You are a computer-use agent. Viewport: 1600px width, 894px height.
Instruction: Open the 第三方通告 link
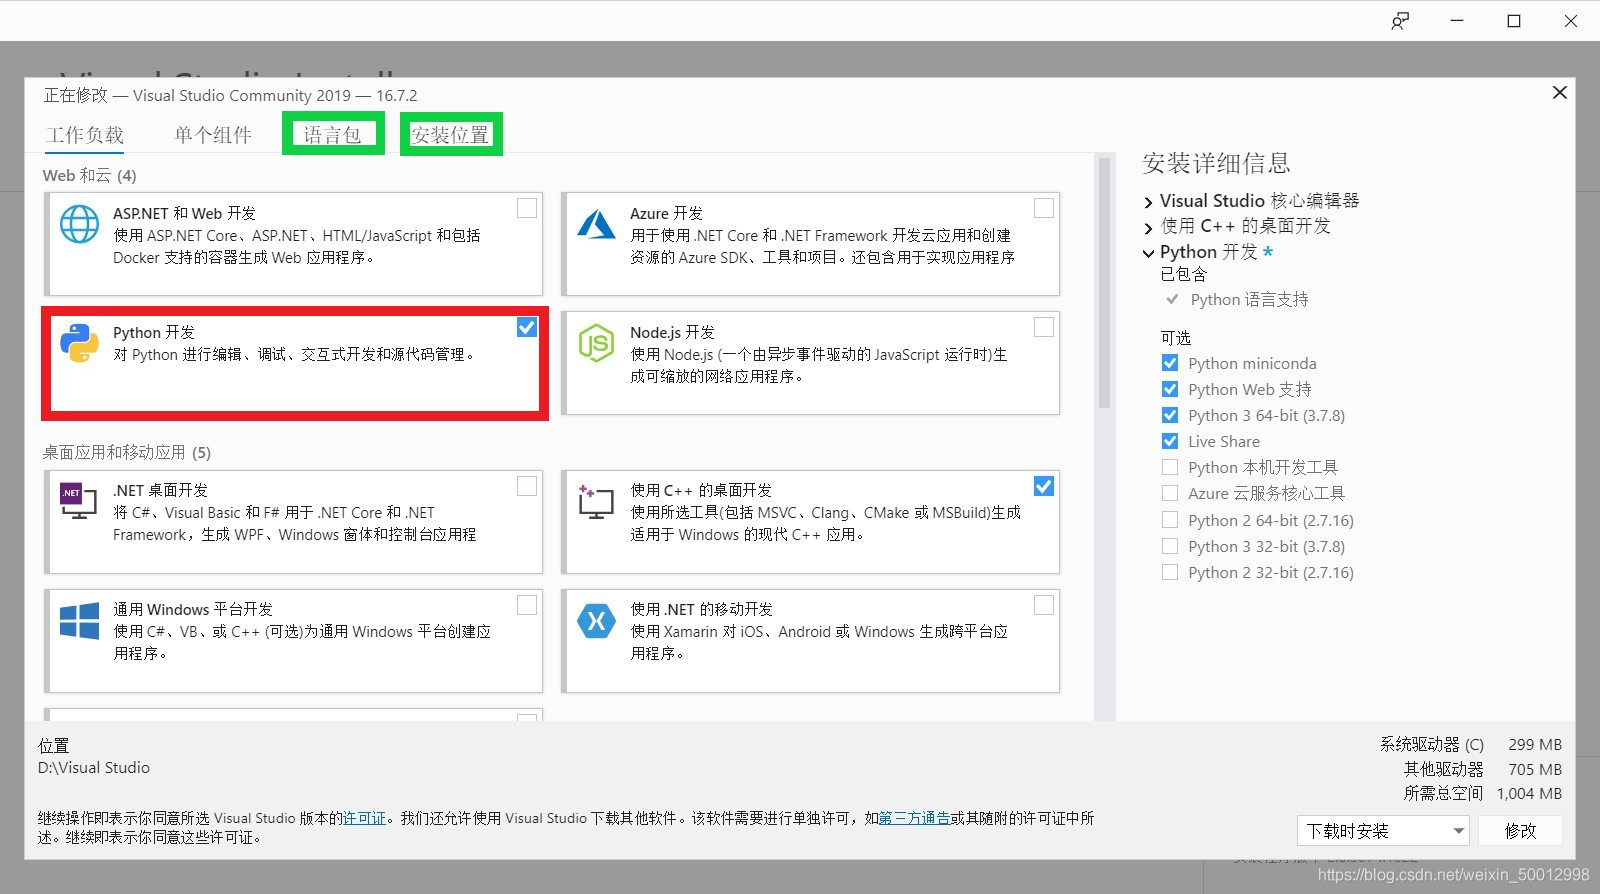(x=914, y=818)
